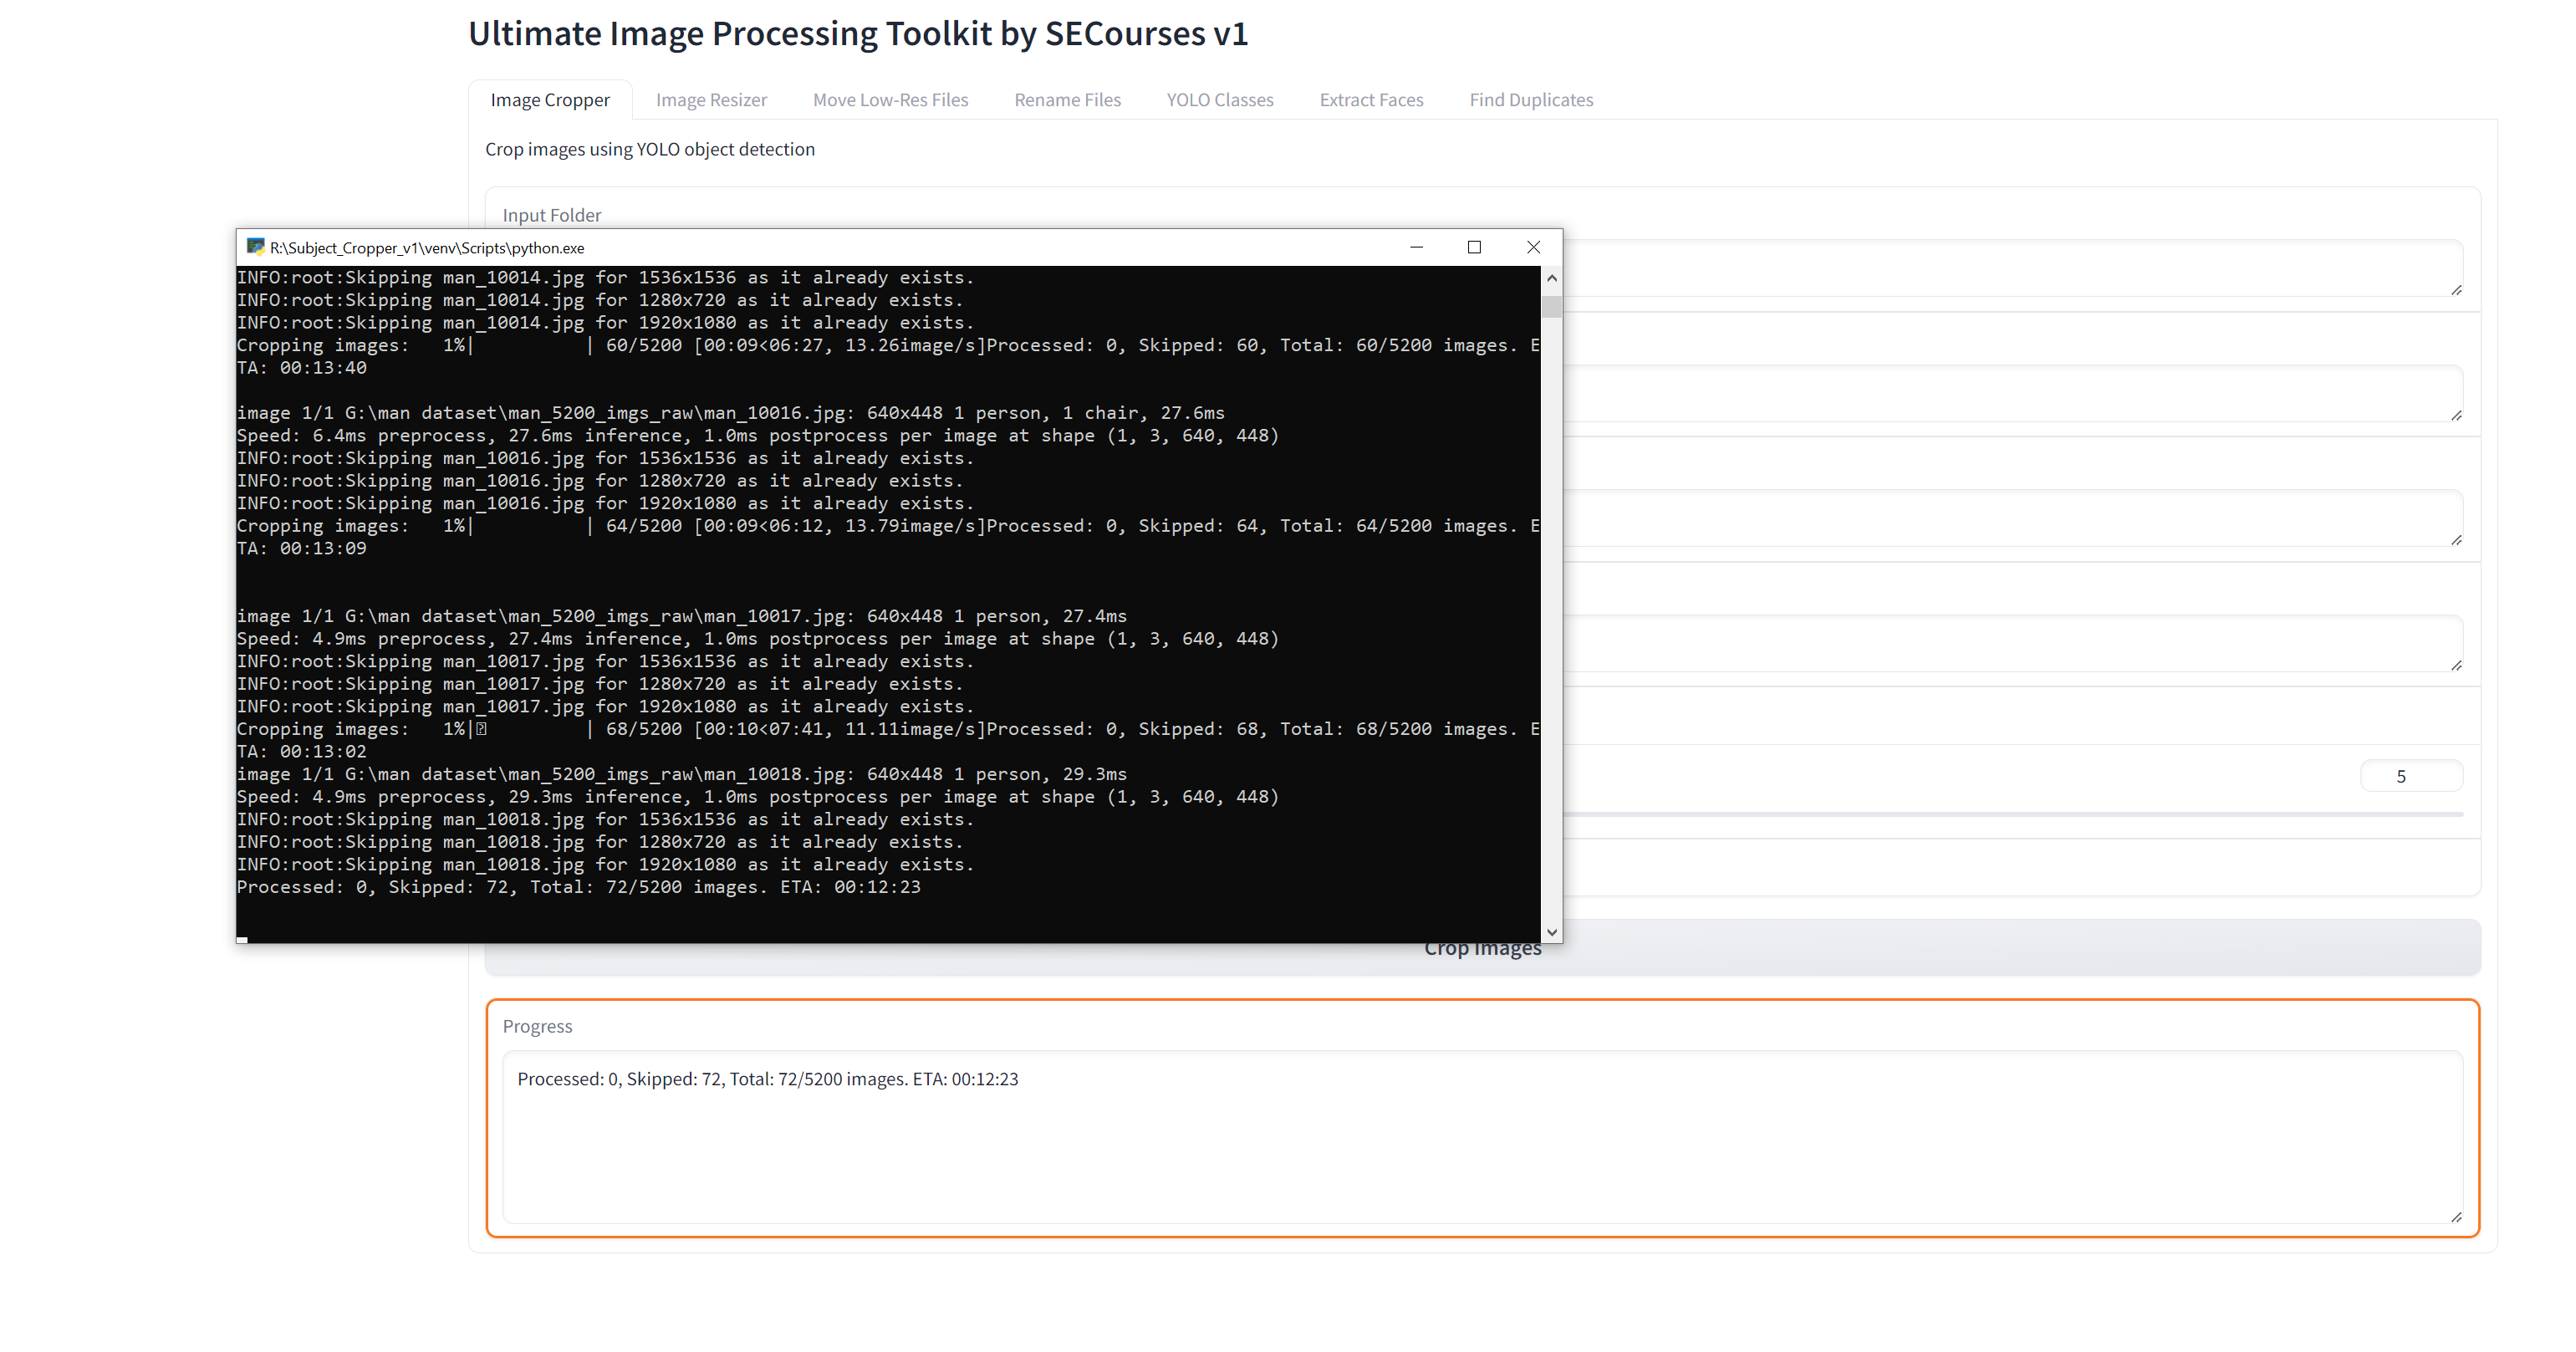The image size is (2576, 1352).
Task: Click the Python console window icon
Action: coord(255,247)
